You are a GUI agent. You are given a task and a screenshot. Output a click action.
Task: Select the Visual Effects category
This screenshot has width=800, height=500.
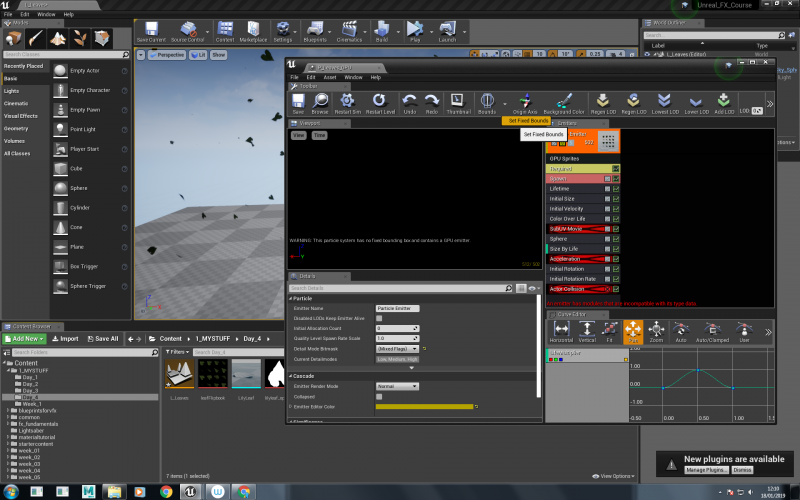[x=20, y=116]
